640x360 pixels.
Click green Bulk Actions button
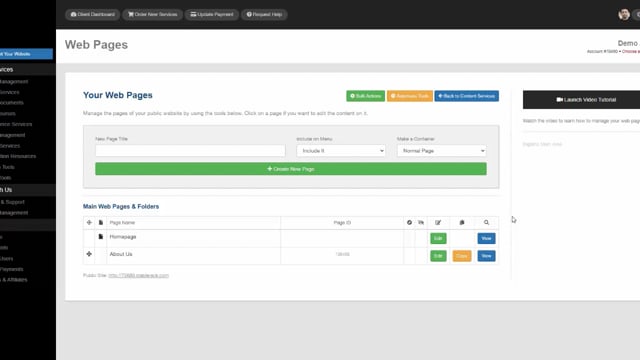point(365,96)
